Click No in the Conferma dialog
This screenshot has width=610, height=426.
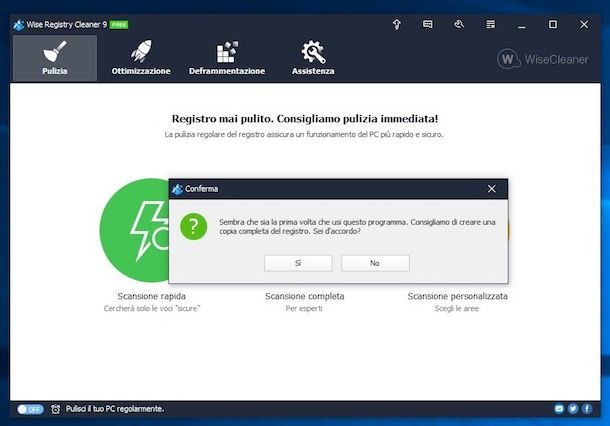pos(375,263)
